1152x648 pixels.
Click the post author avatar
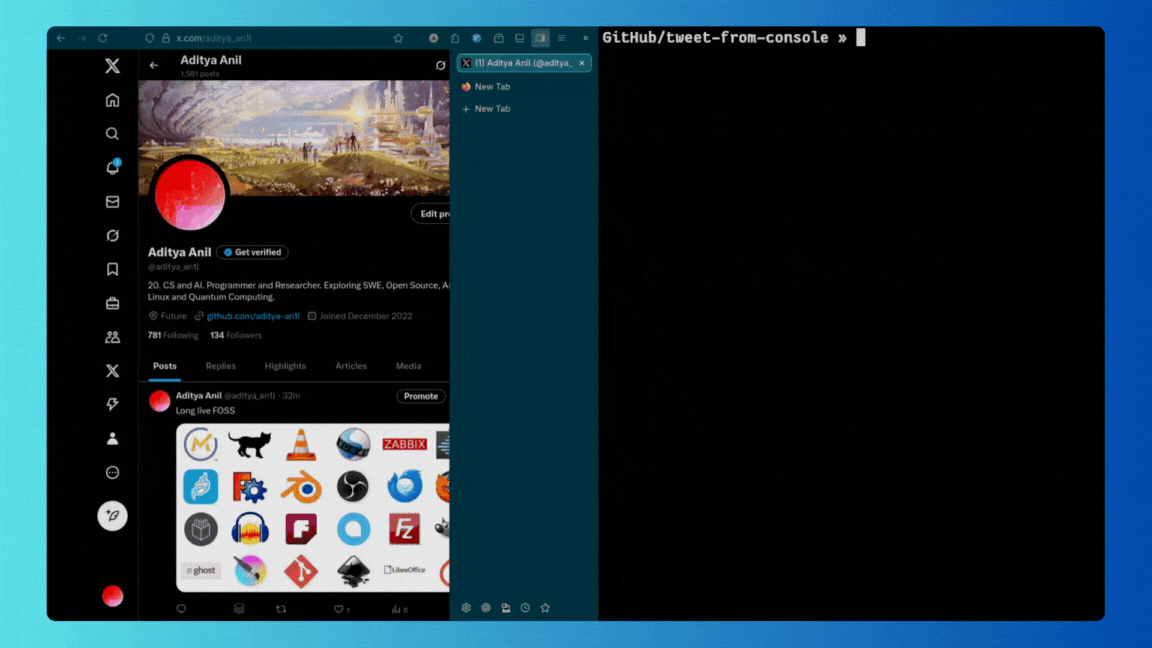tap(159, 401)
